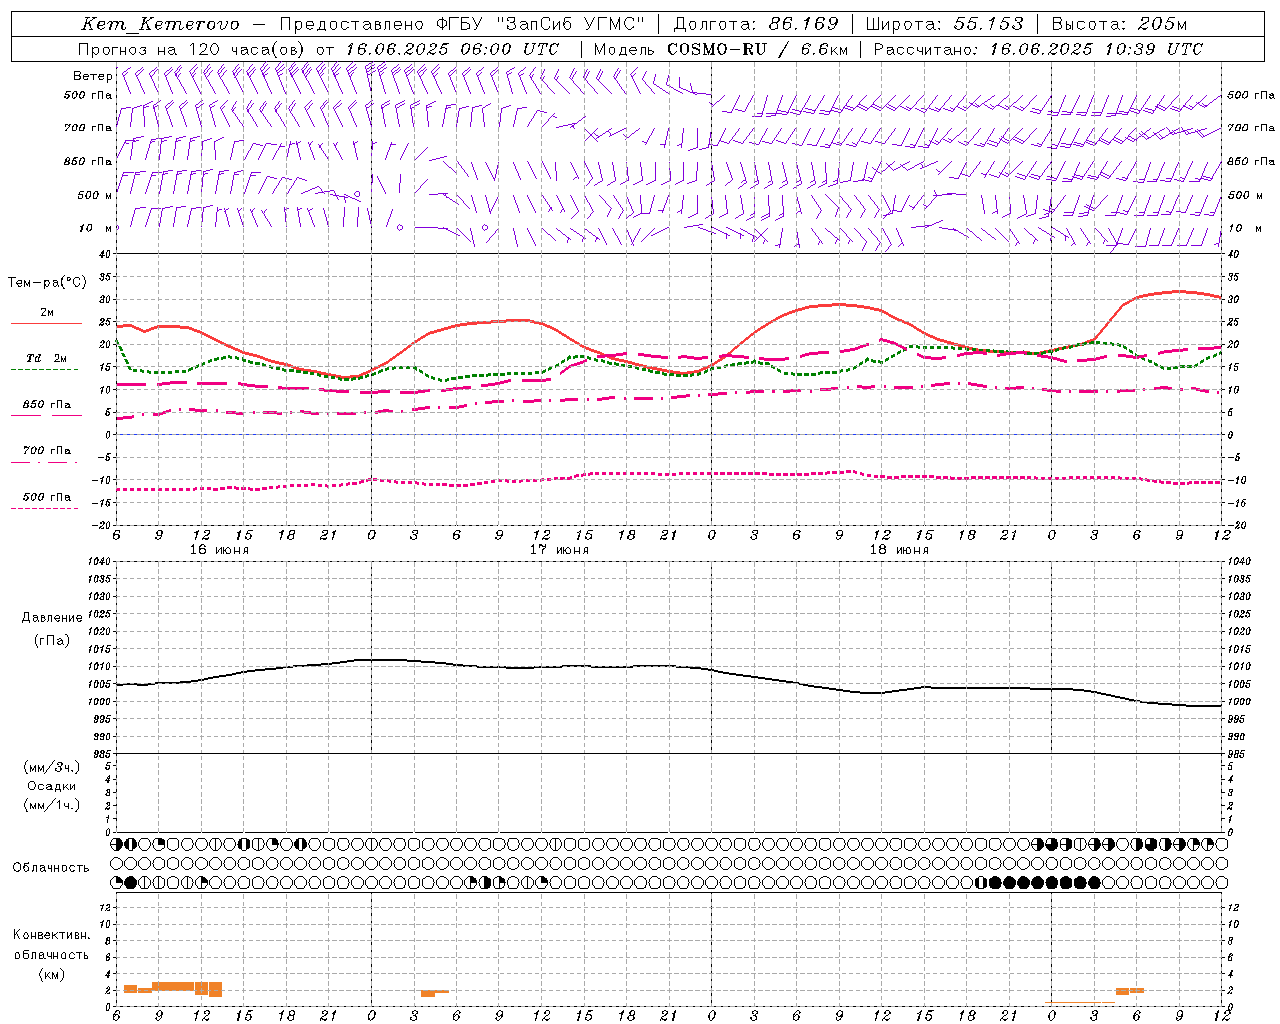Click the 'Td 2м' dew point legend label
This screenshot has height=1024, width=1280.
point(47,358)
